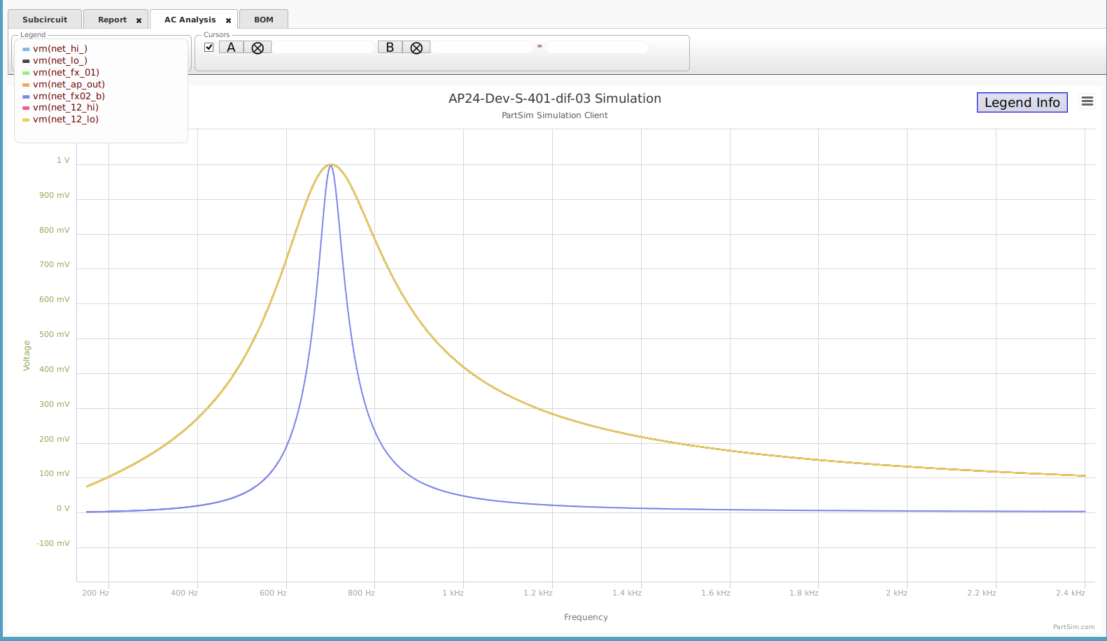Viewport: 1107px width, 641px height.
Task: Toggle vm(net_fx_01) legend entry
Action: [65, 72]
